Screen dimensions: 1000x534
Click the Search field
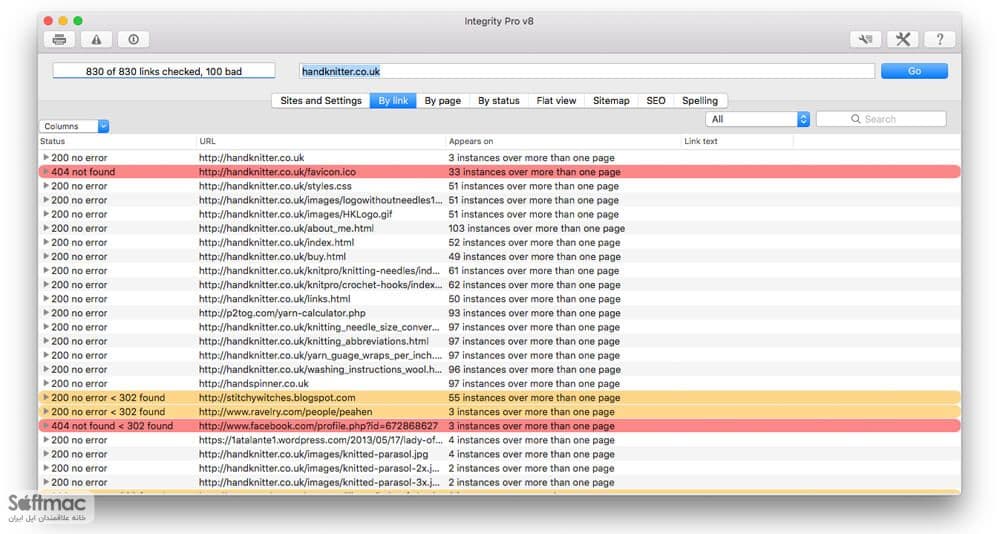tap(881, 119)
